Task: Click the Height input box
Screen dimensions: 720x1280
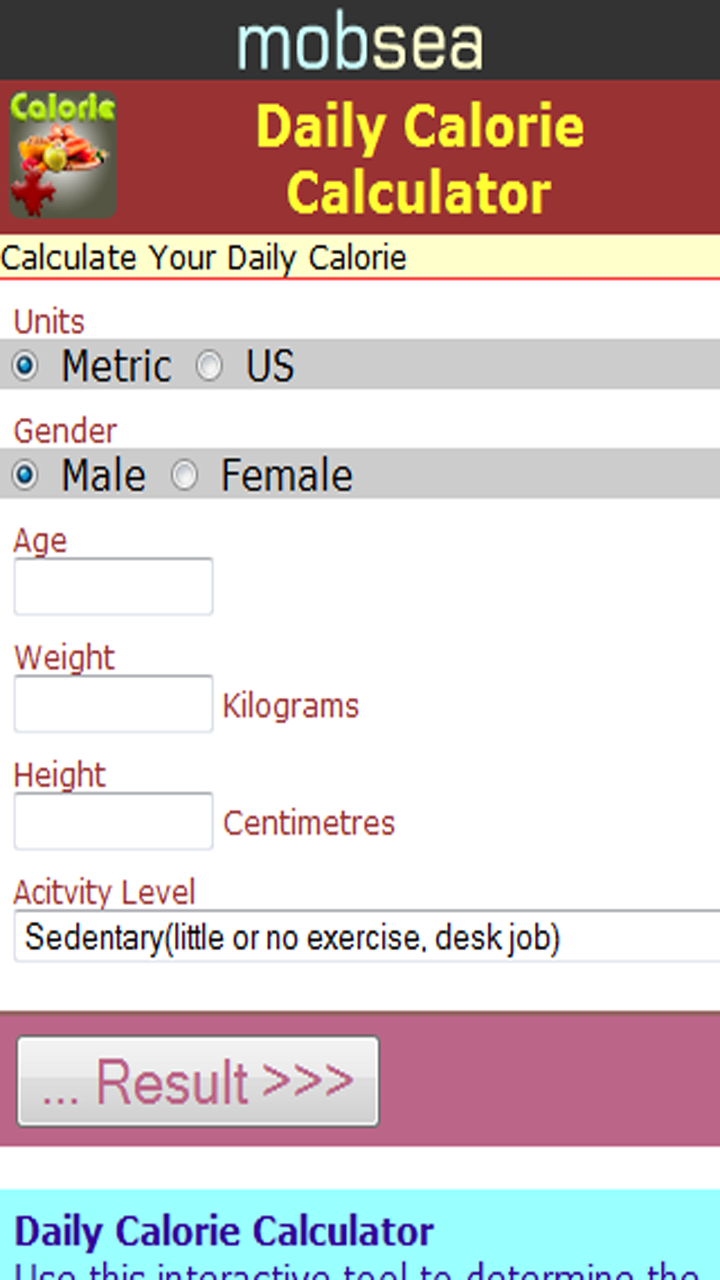Action: point(113,820)
